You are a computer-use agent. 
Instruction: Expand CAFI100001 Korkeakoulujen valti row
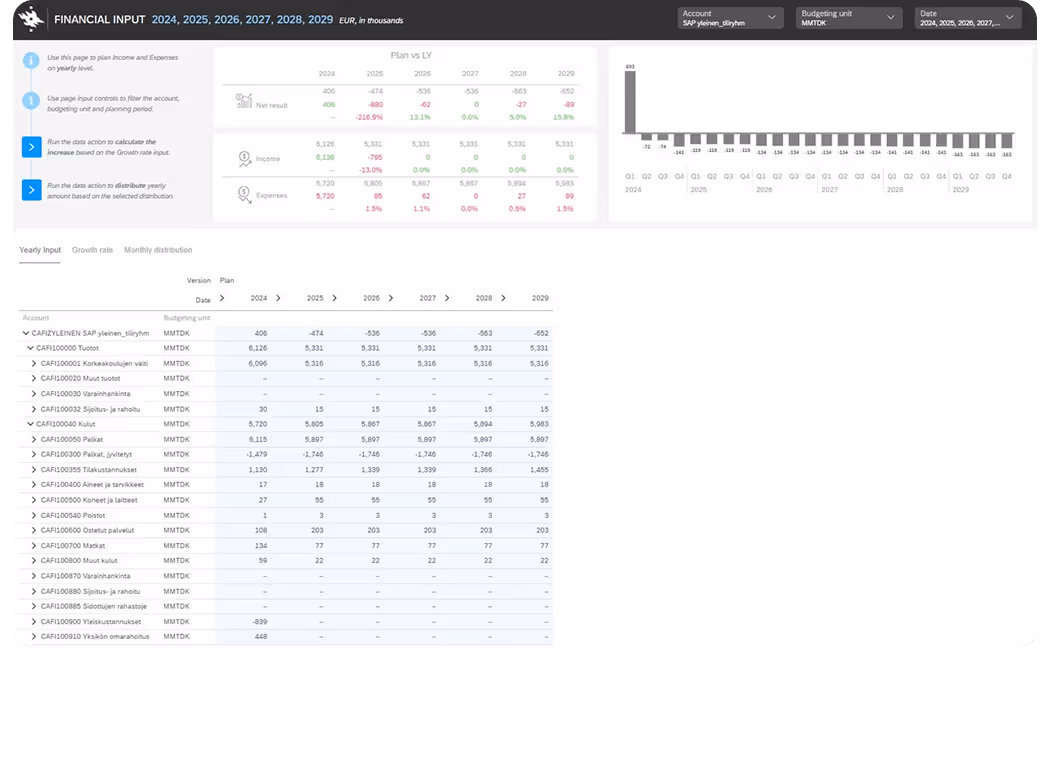pos(34,364)
